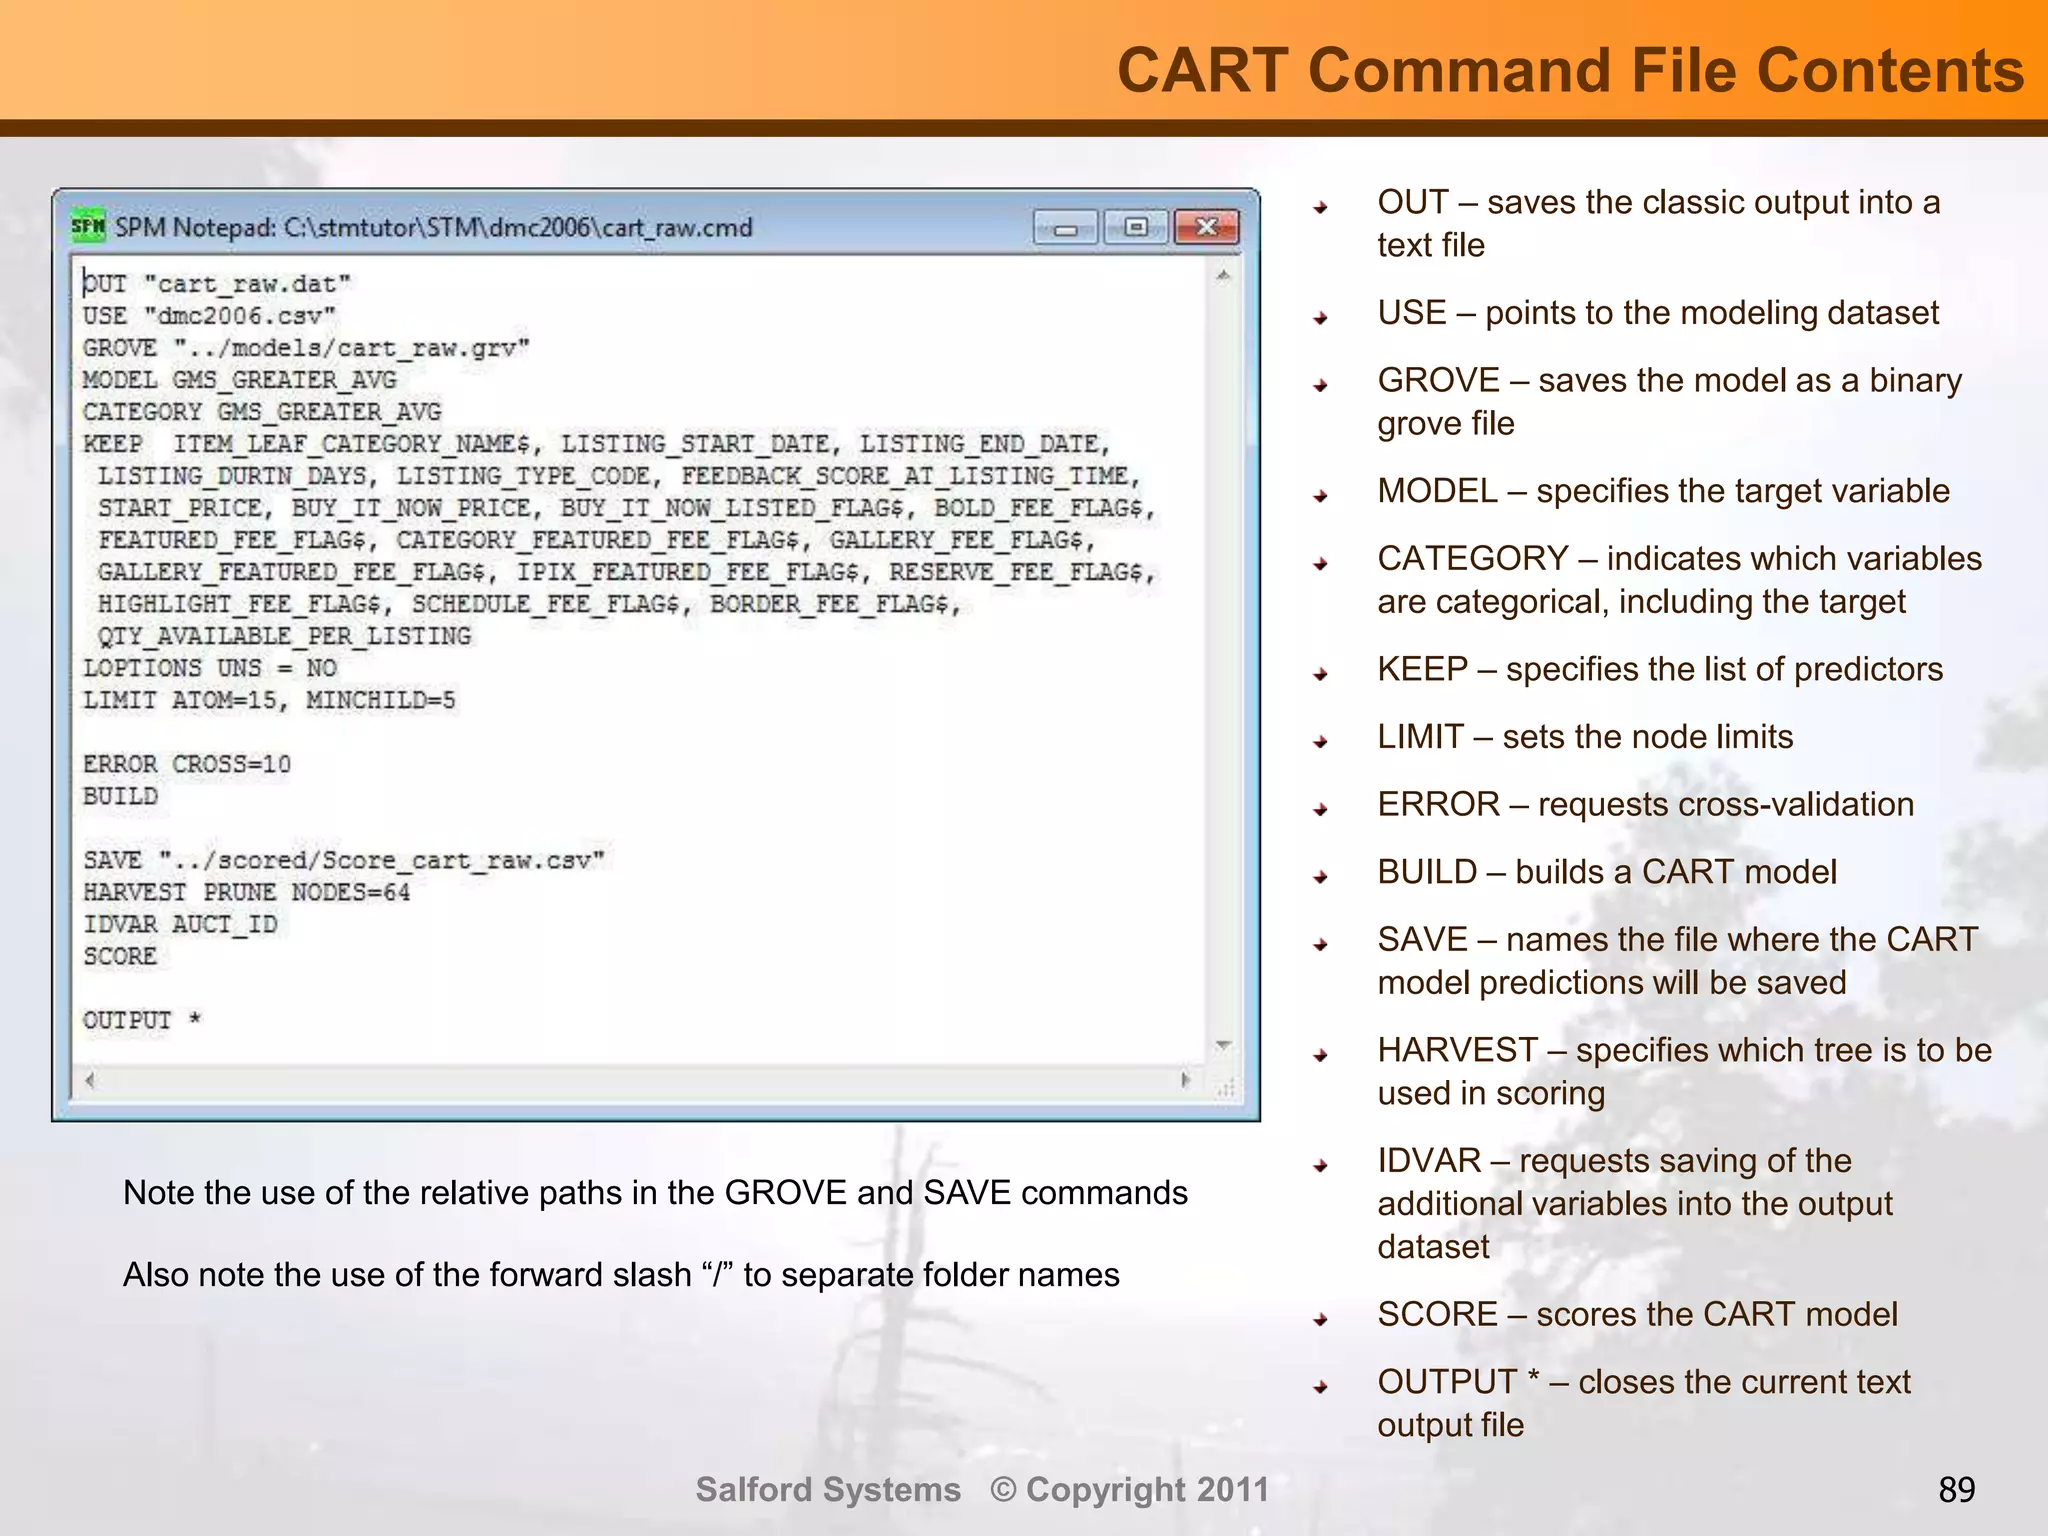Click the bullet SCORE scores the CART model
This screenshot has width=2048, height=1536.
click(x=1637, y=1314)
